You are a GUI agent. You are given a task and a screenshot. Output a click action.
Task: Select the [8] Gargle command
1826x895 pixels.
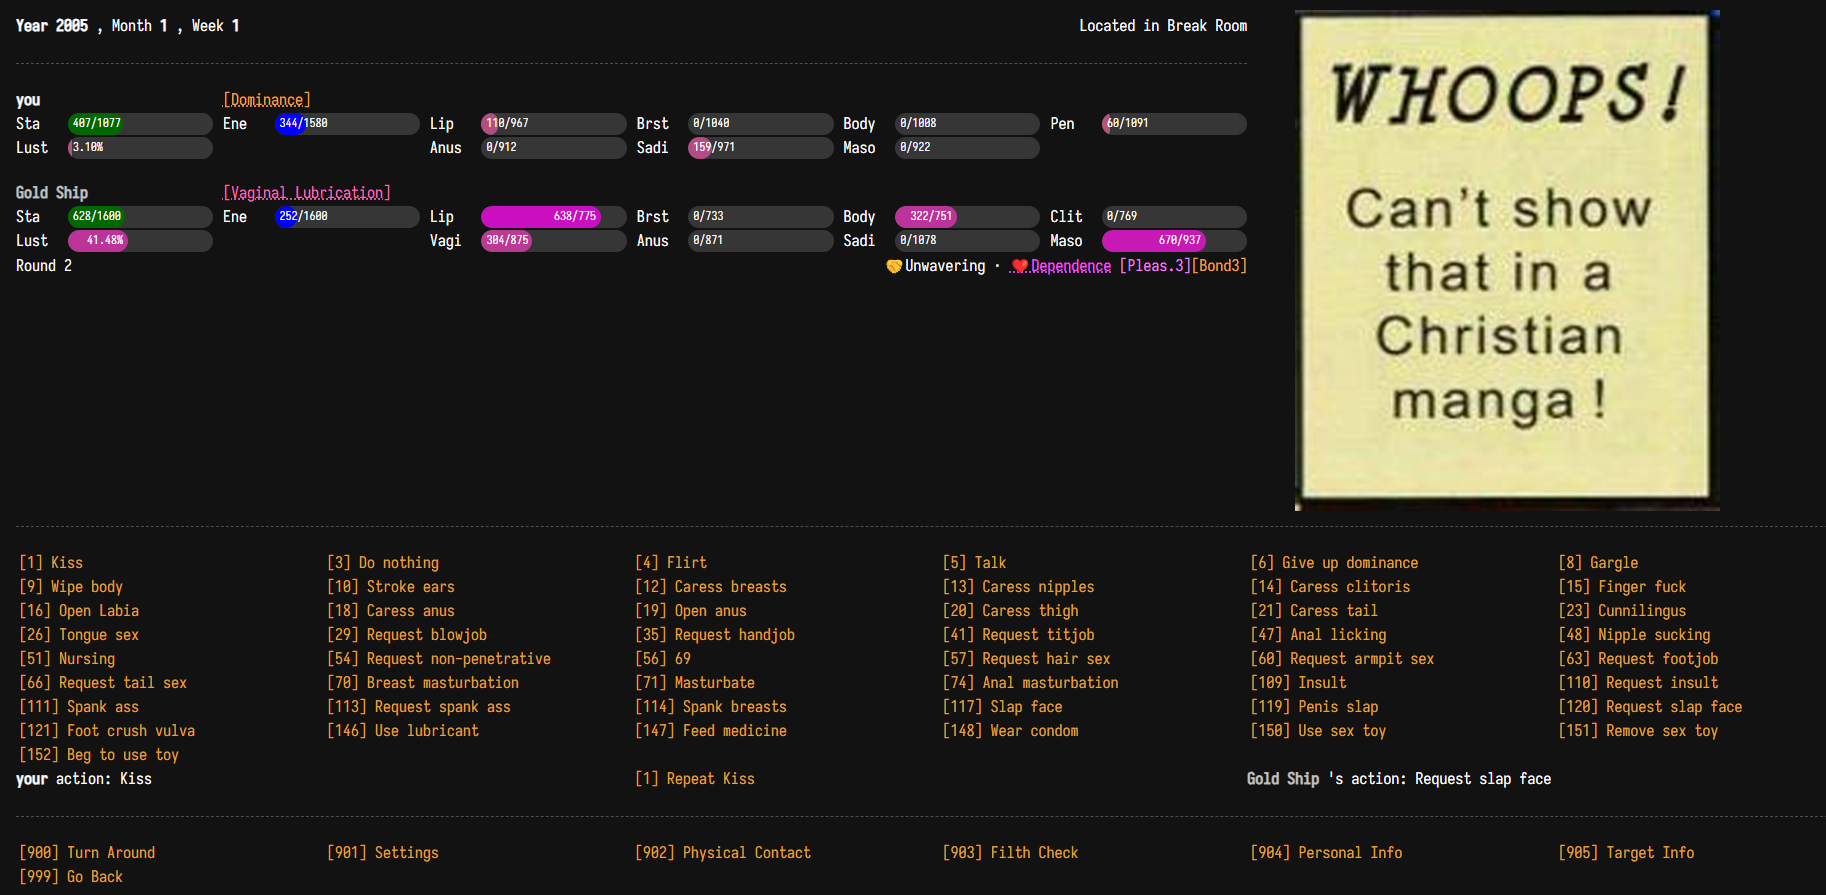1598,563
